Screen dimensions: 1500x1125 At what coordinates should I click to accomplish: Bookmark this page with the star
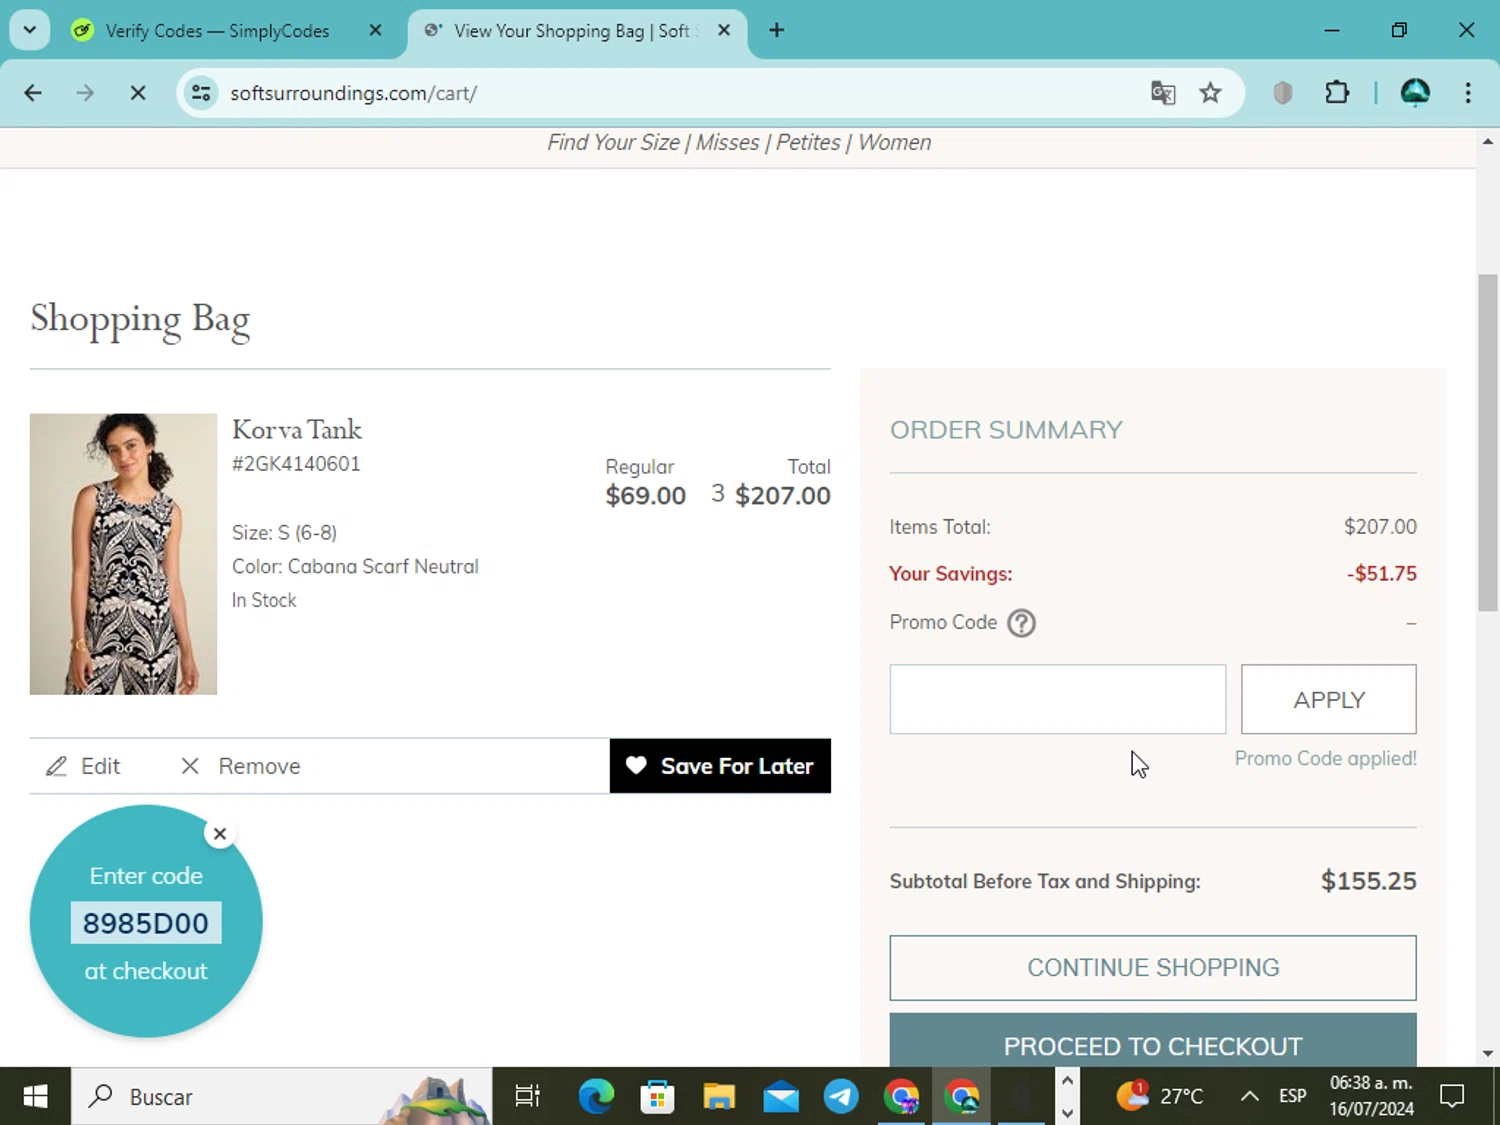click(1210, 93)
